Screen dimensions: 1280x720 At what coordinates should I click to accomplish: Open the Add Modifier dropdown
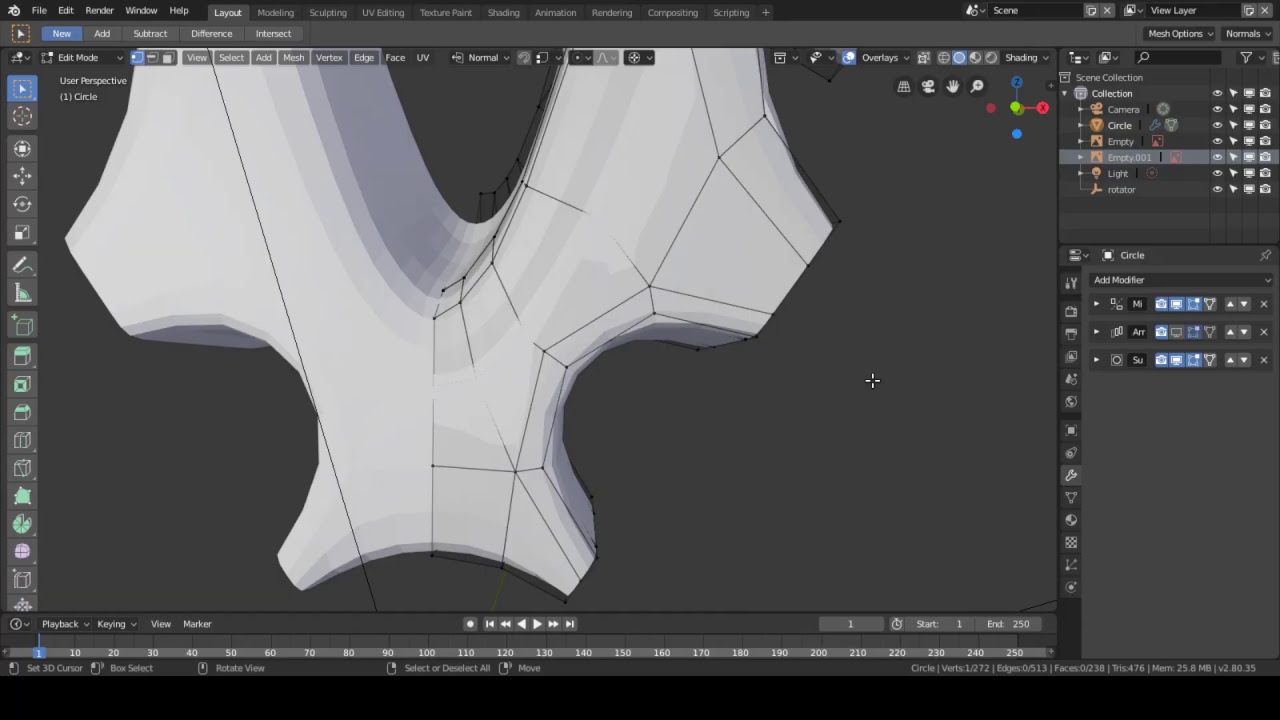[1181, 280]
